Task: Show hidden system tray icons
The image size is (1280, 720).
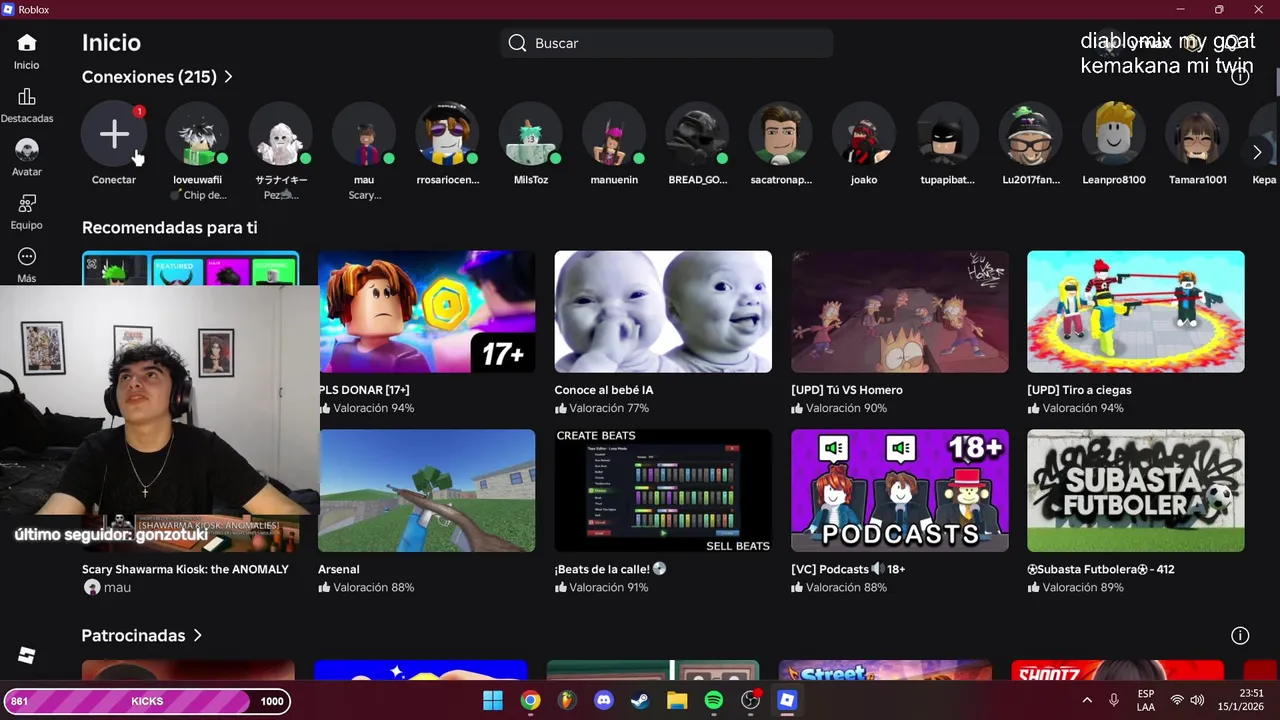Action: click(1087, 701)
